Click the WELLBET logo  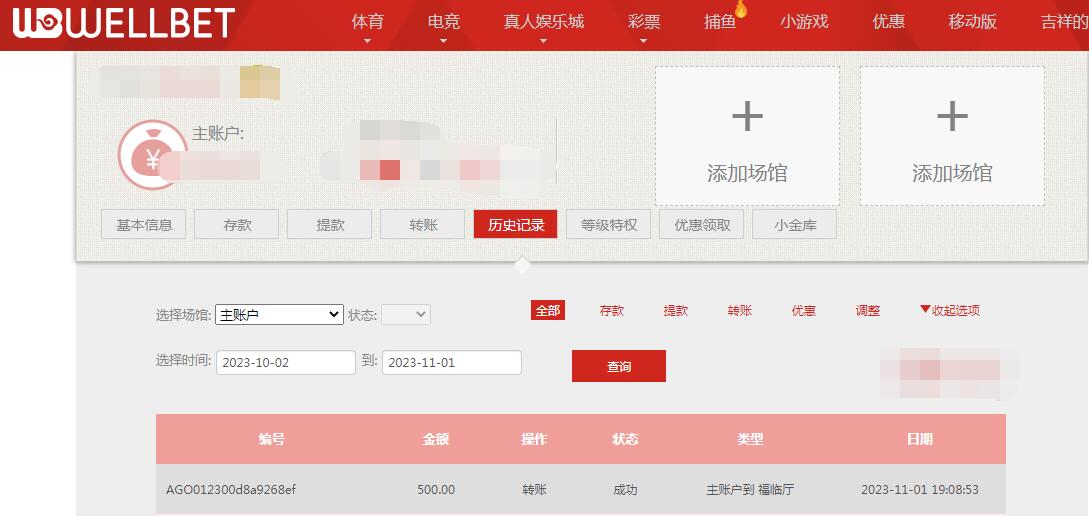(123, 24)
